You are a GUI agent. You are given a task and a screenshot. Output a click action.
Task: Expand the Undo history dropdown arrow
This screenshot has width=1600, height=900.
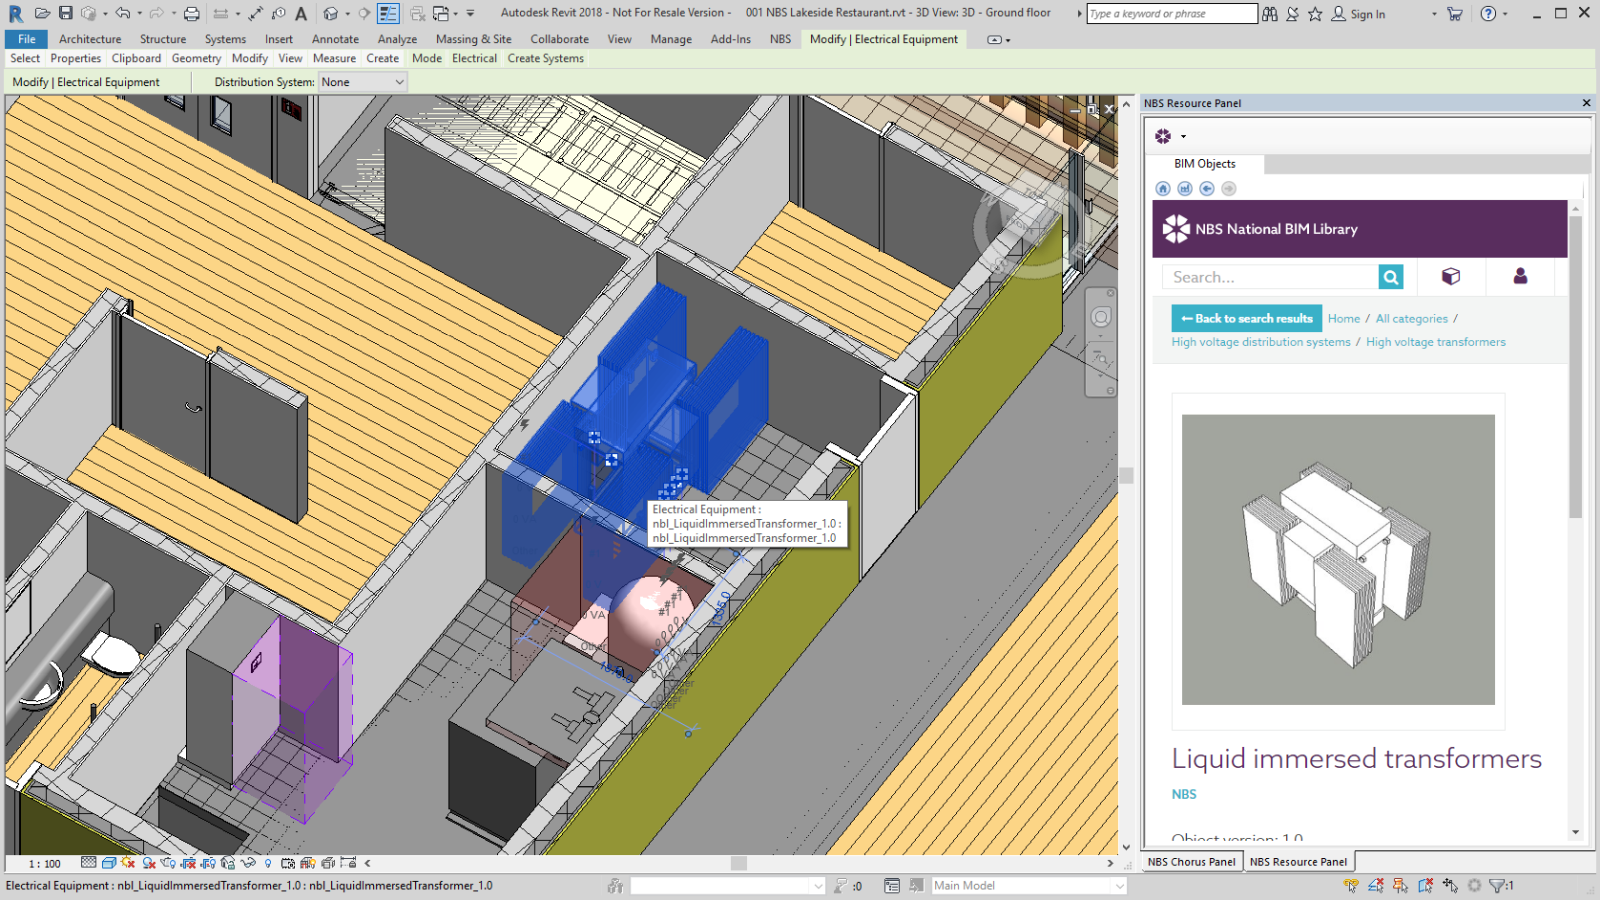pyautogui.click(x=139, y=13)
